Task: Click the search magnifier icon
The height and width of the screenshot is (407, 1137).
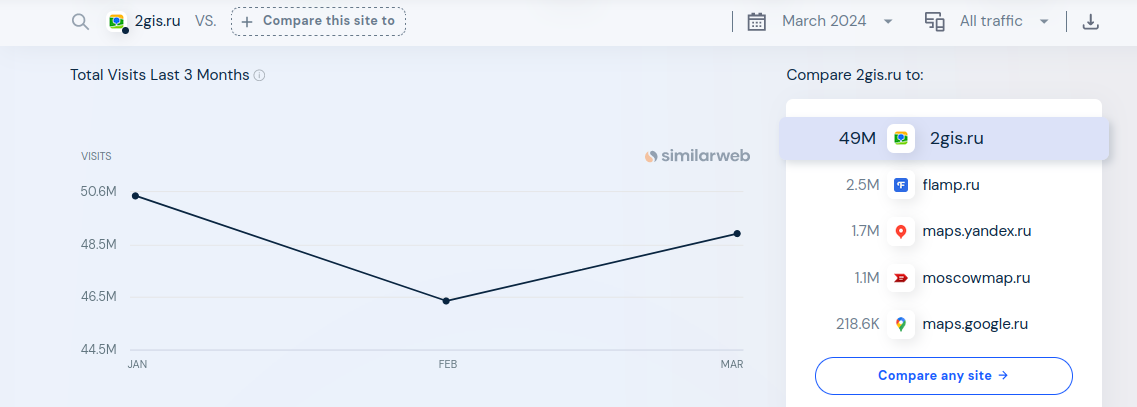Action: 80,22
